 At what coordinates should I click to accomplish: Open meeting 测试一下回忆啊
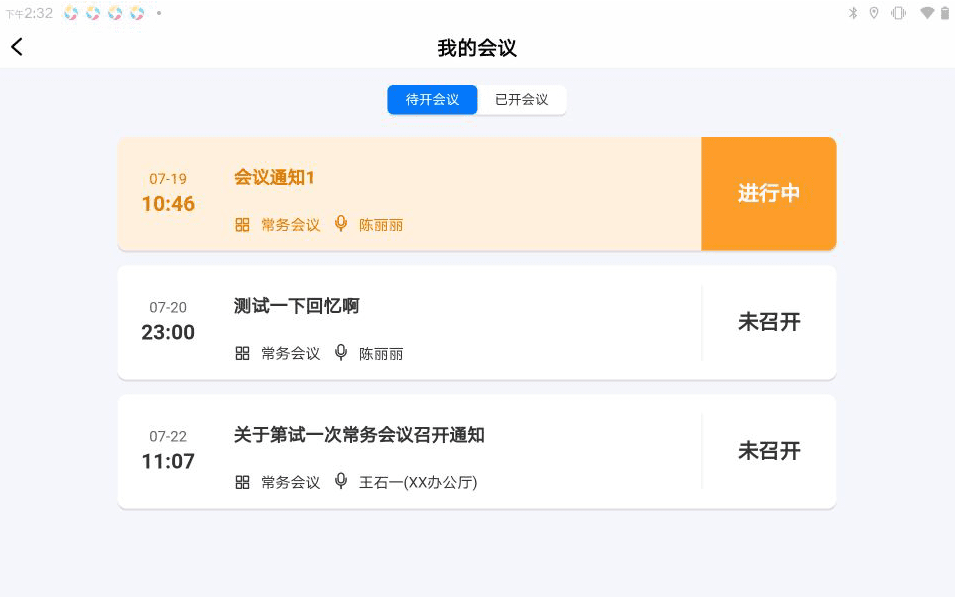click(297, 306)
